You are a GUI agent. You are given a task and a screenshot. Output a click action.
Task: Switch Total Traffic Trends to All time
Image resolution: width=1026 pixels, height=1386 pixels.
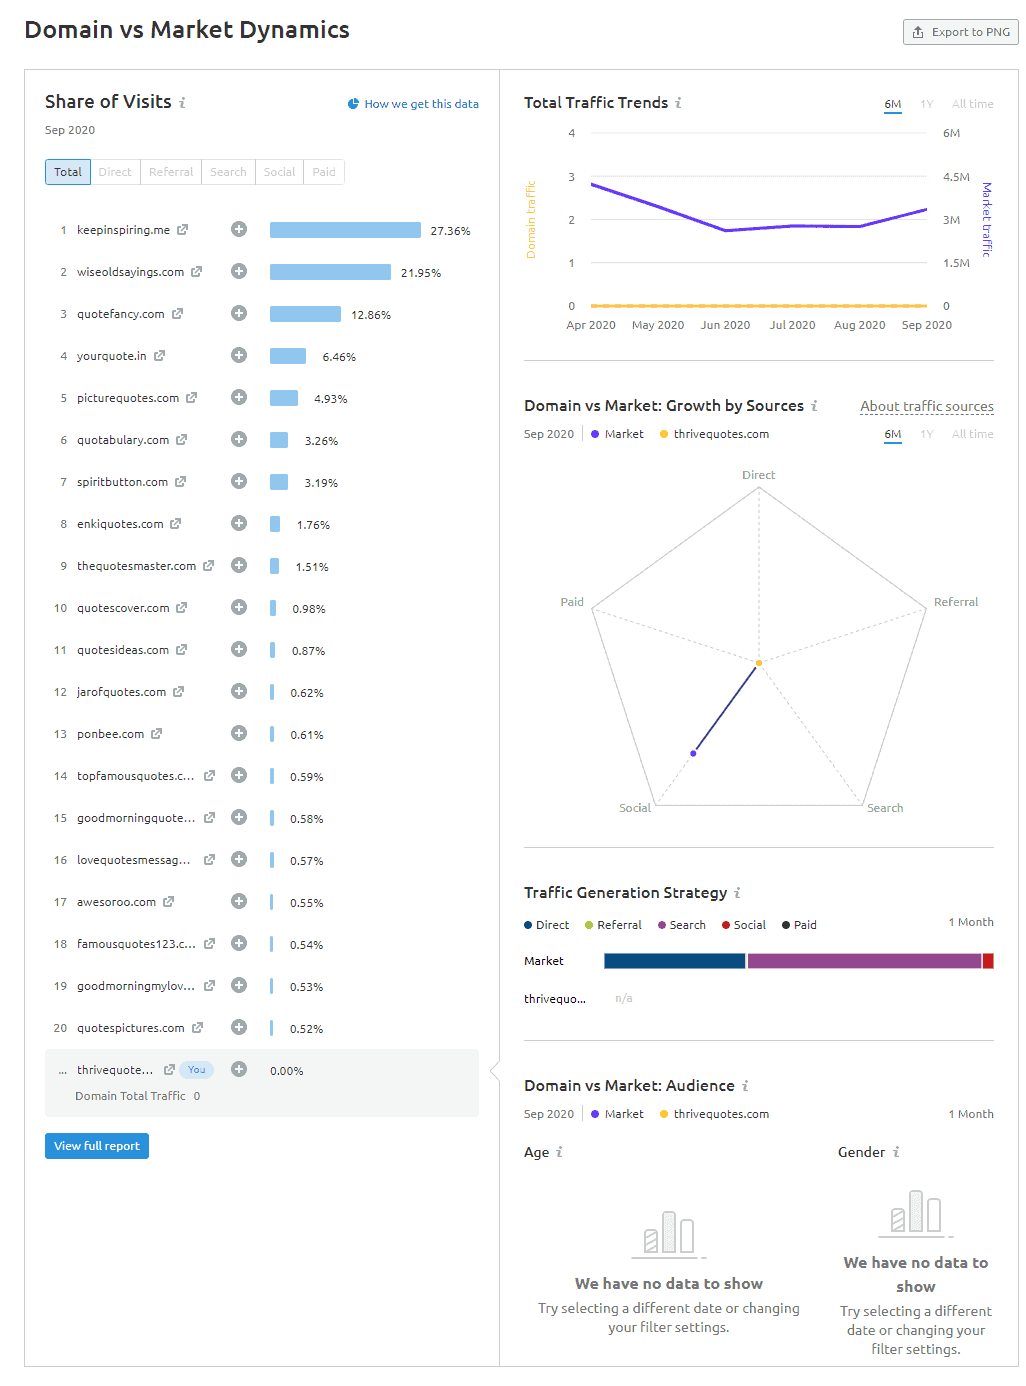(973, 104)
